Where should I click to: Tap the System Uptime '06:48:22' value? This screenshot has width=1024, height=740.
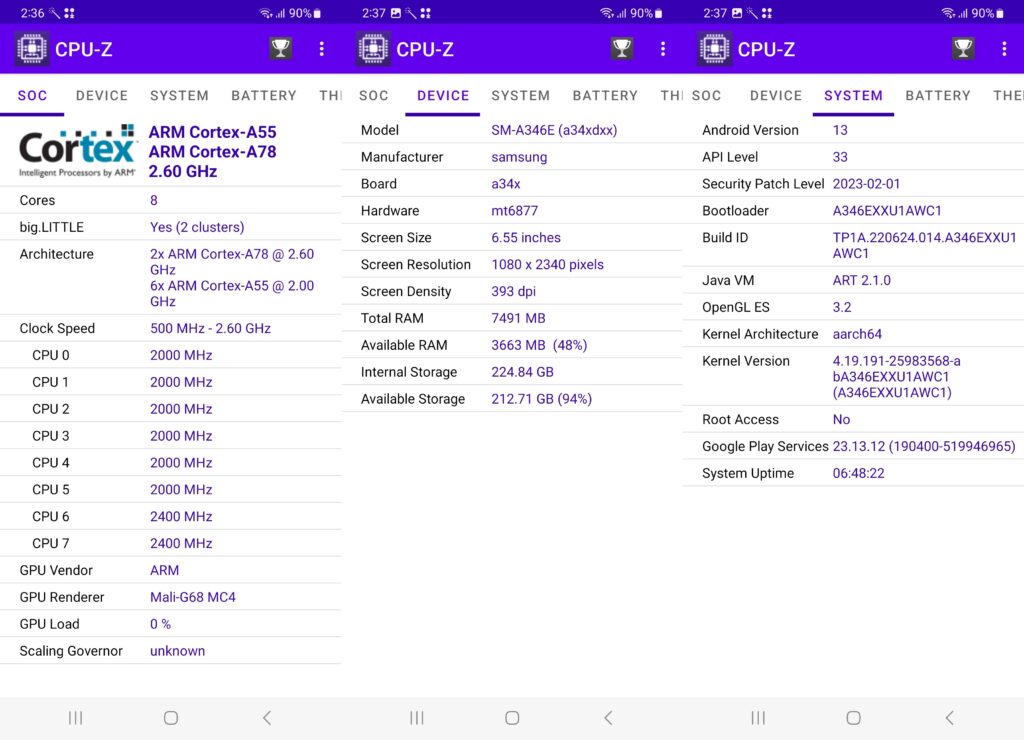pyautogui.click(x=858, y=474)
